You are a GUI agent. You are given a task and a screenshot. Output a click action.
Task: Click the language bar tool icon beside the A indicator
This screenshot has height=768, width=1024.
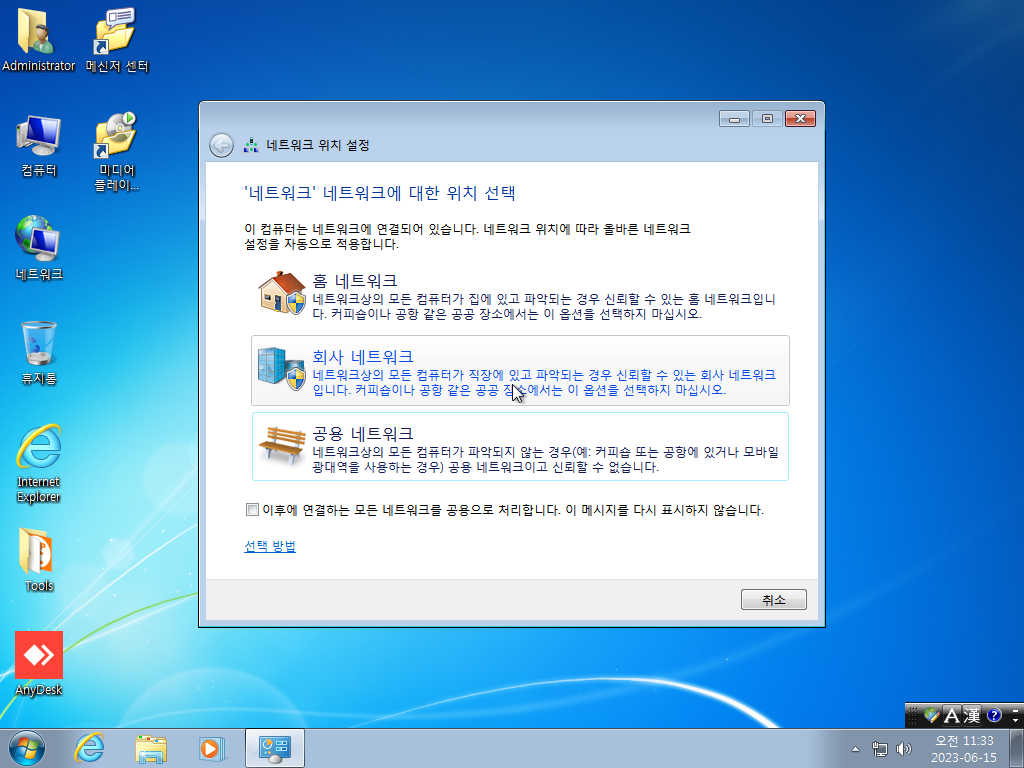932,716
